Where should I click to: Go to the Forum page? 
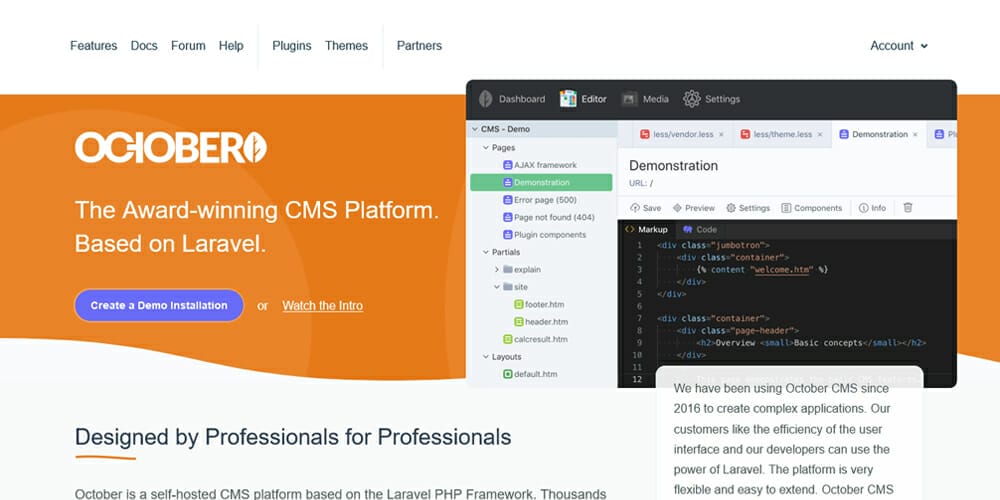pos(188,46)
